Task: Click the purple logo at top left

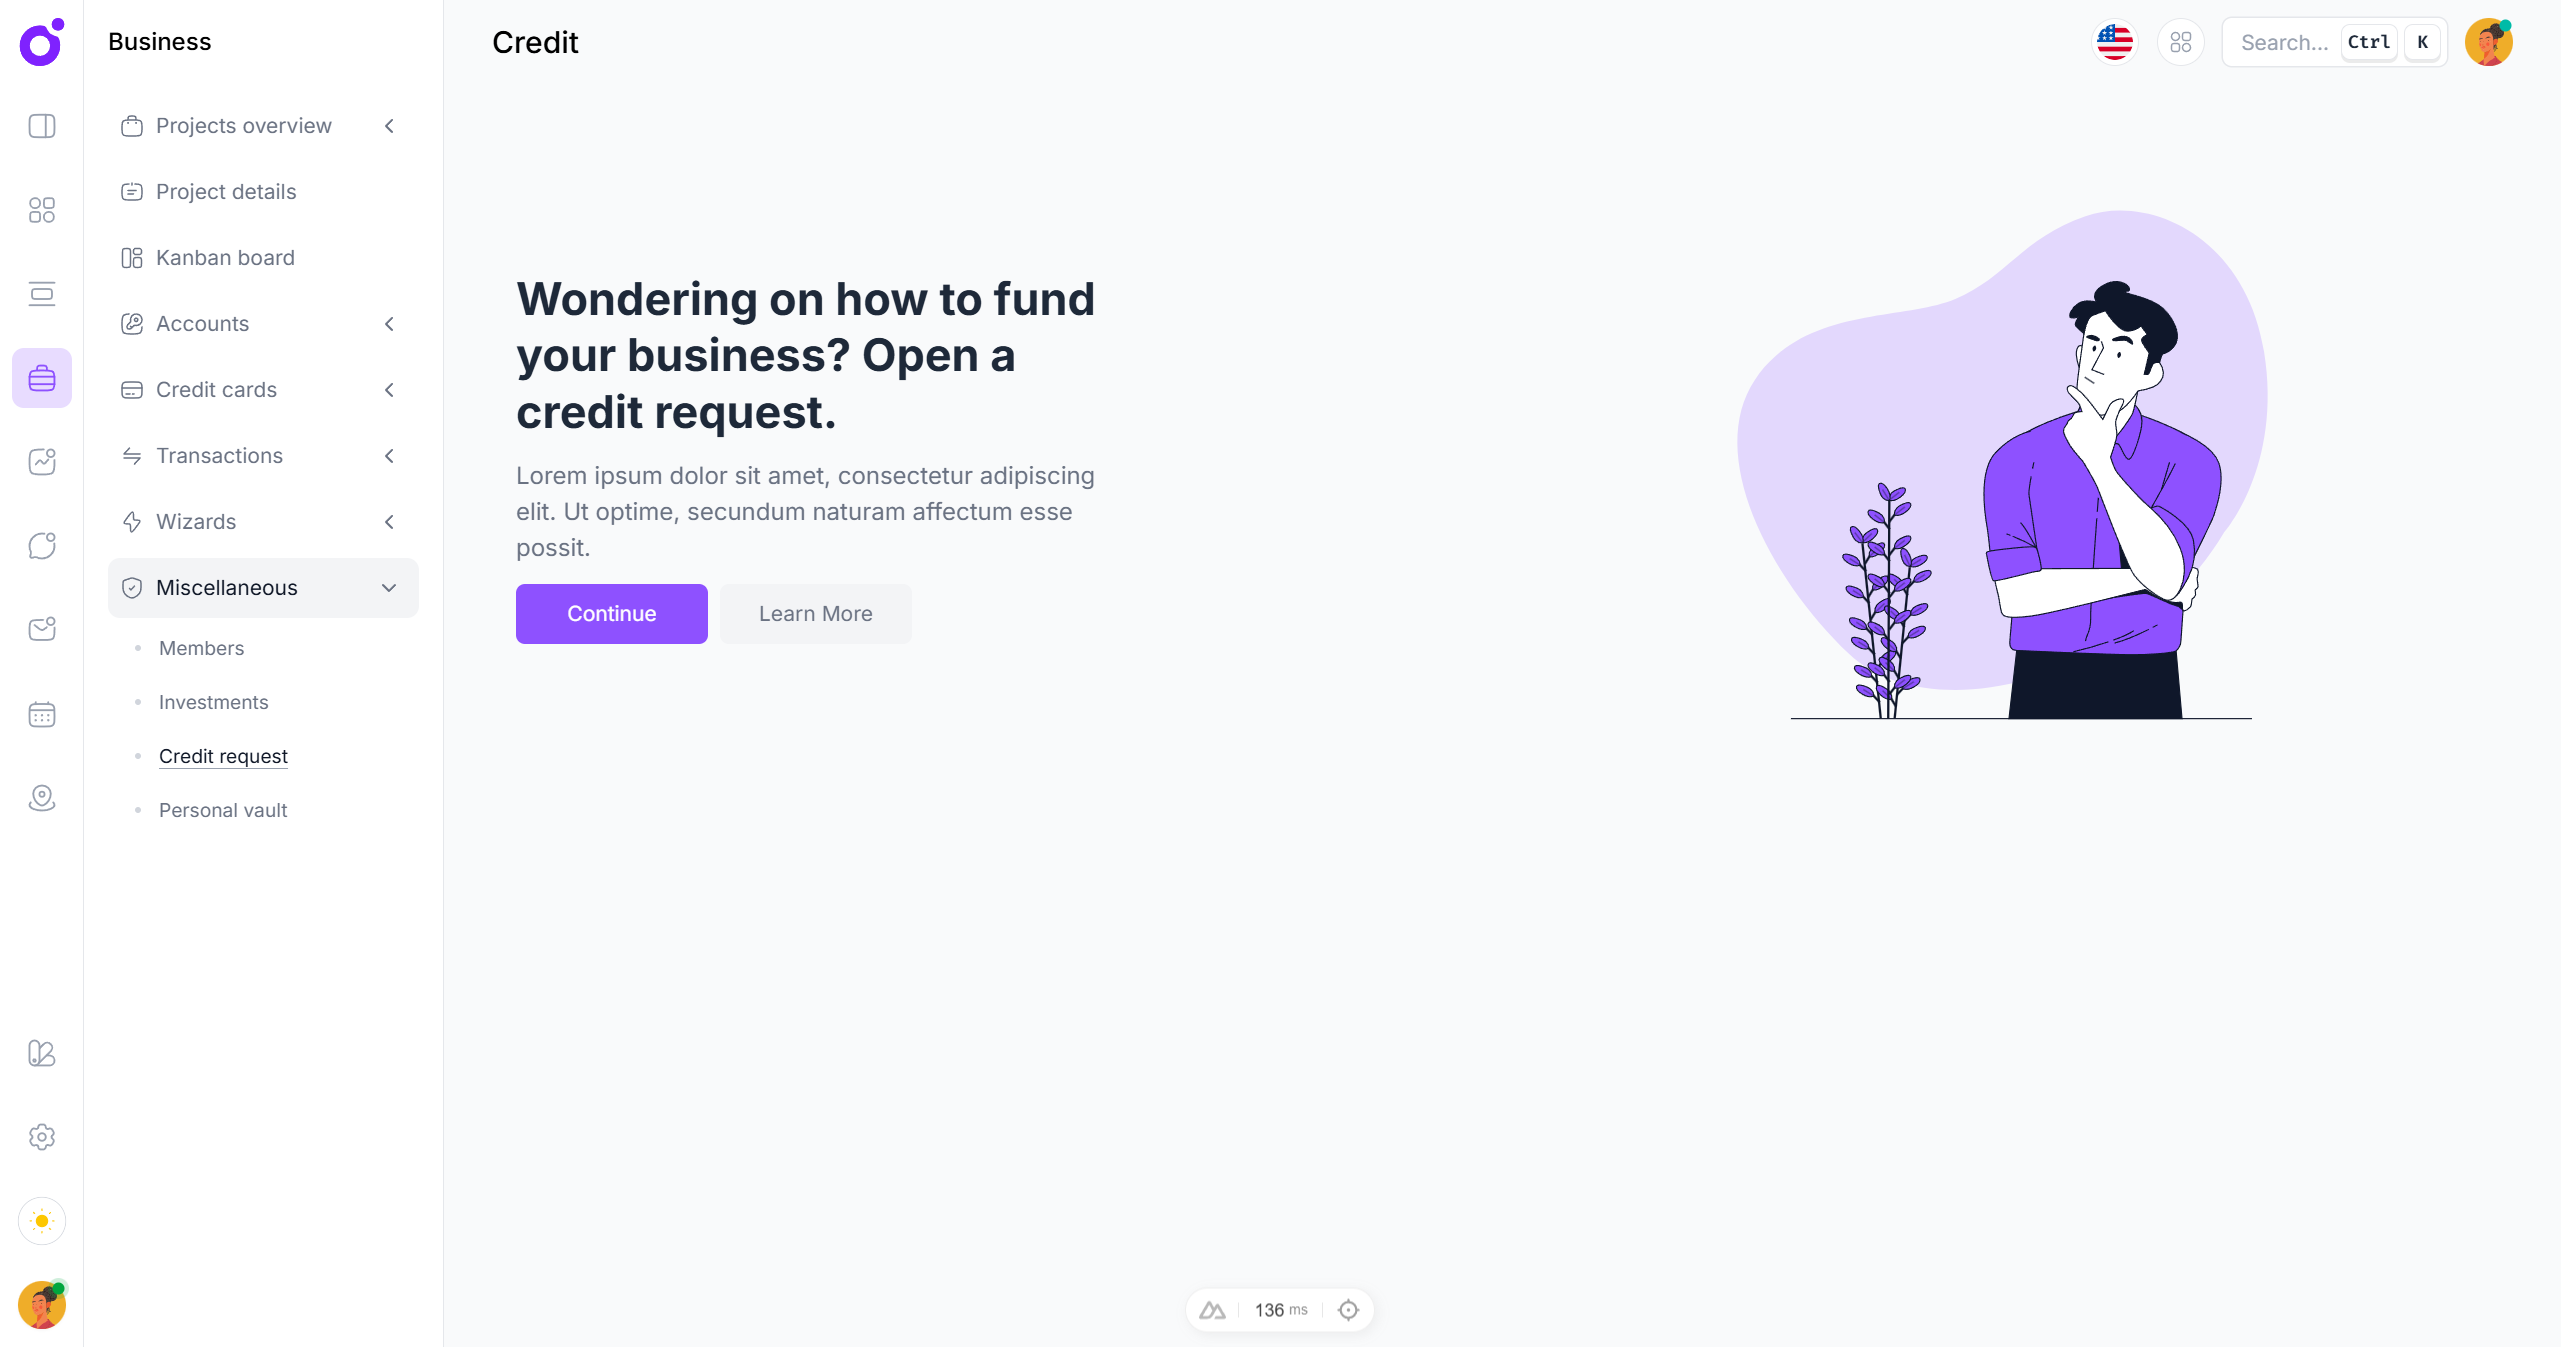Action: point(42,42)
